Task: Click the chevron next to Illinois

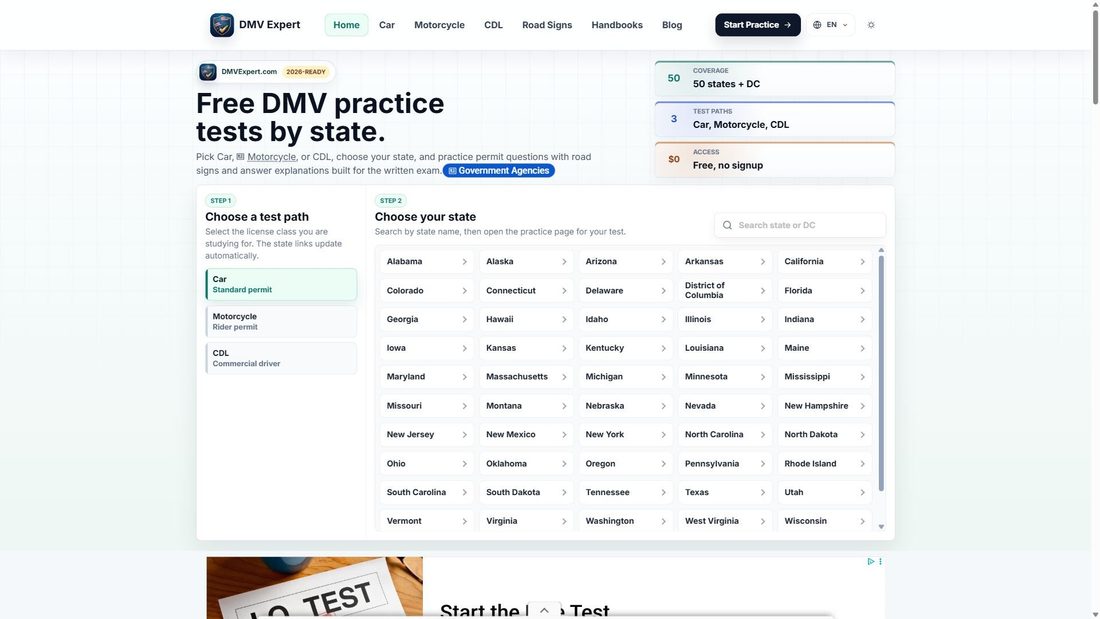Action: click(x=763, y=319)
